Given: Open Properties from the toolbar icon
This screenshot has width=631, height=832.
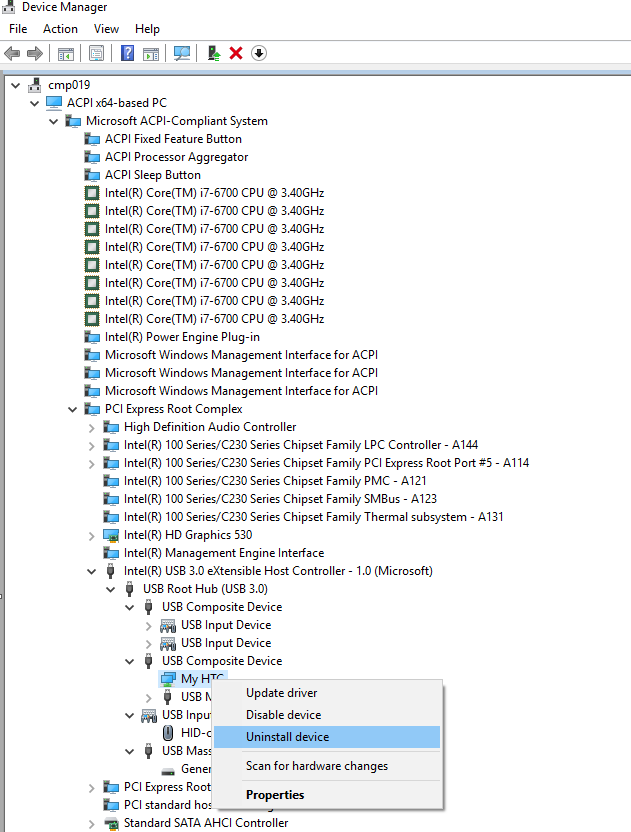Looking at the screenshot, I should pyautogui.click(x=97, y=53).
